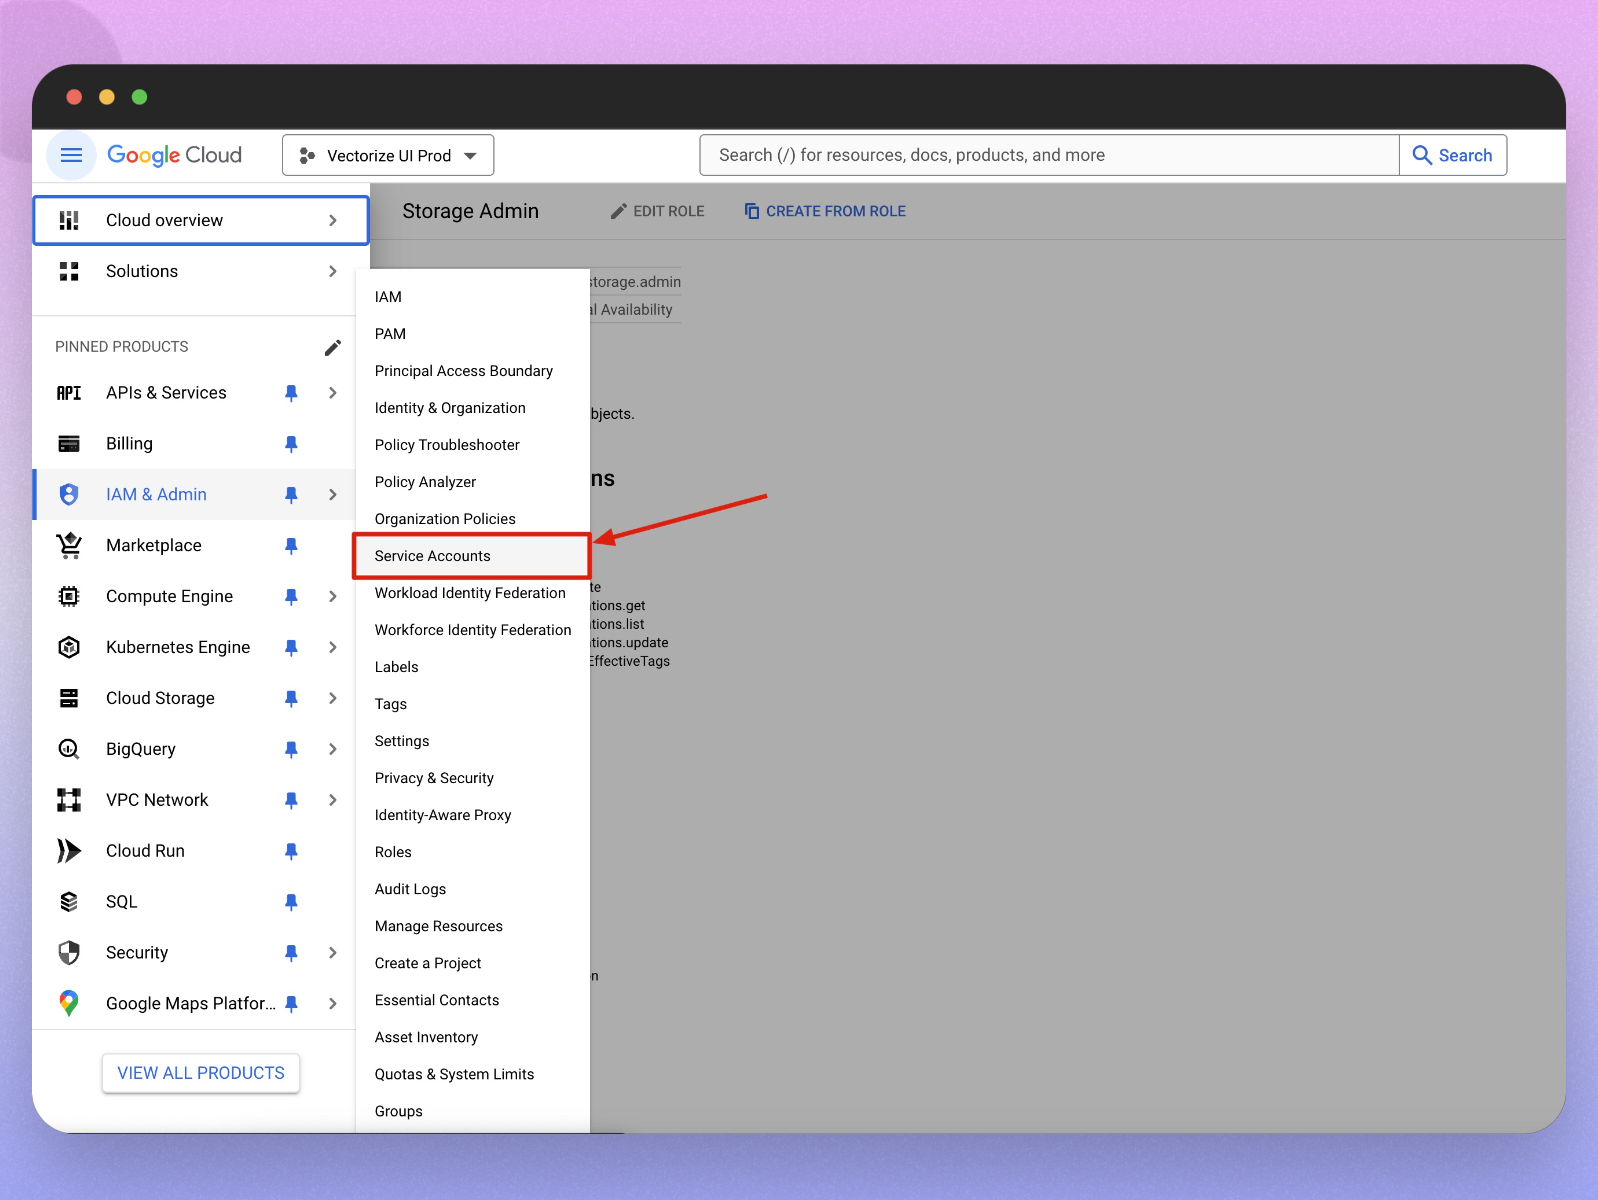Unpin Kubernetes Engine product
1598x1200 pixels.
(x=291, y=647)
